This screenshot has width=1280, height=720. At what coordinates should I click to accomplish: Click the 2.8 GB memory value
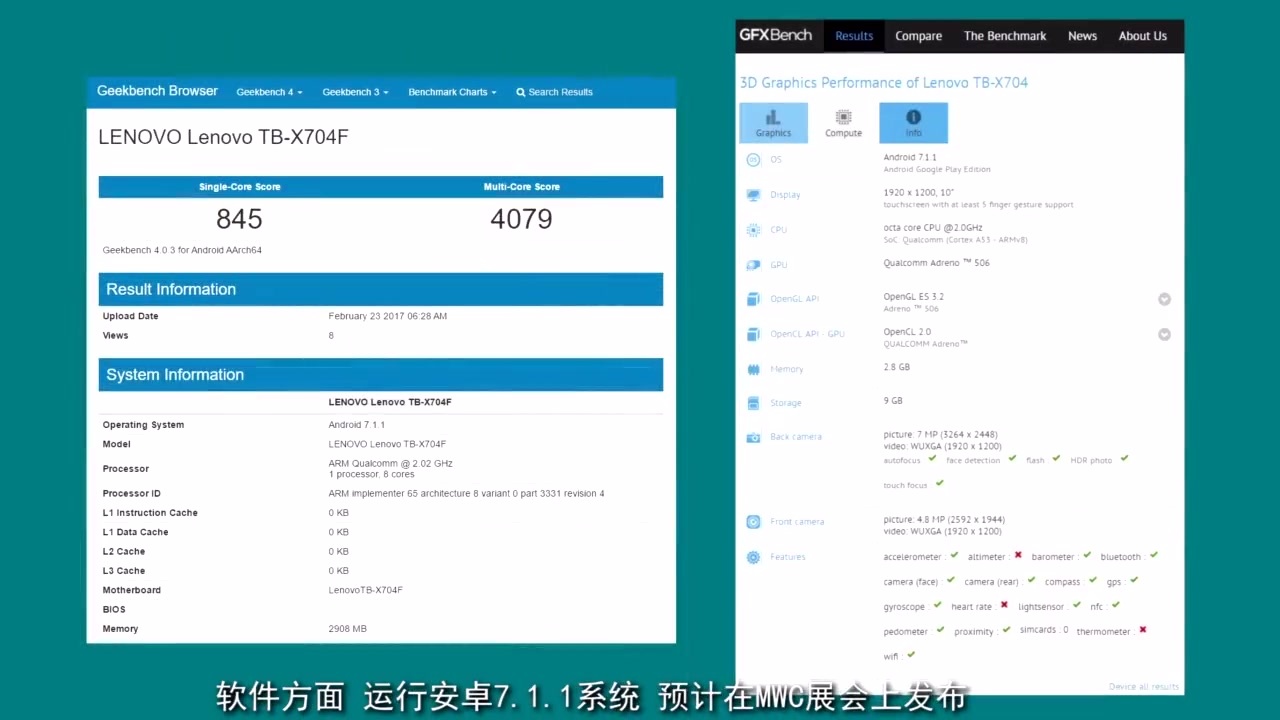pyautogui.click(x=896, y=367)
